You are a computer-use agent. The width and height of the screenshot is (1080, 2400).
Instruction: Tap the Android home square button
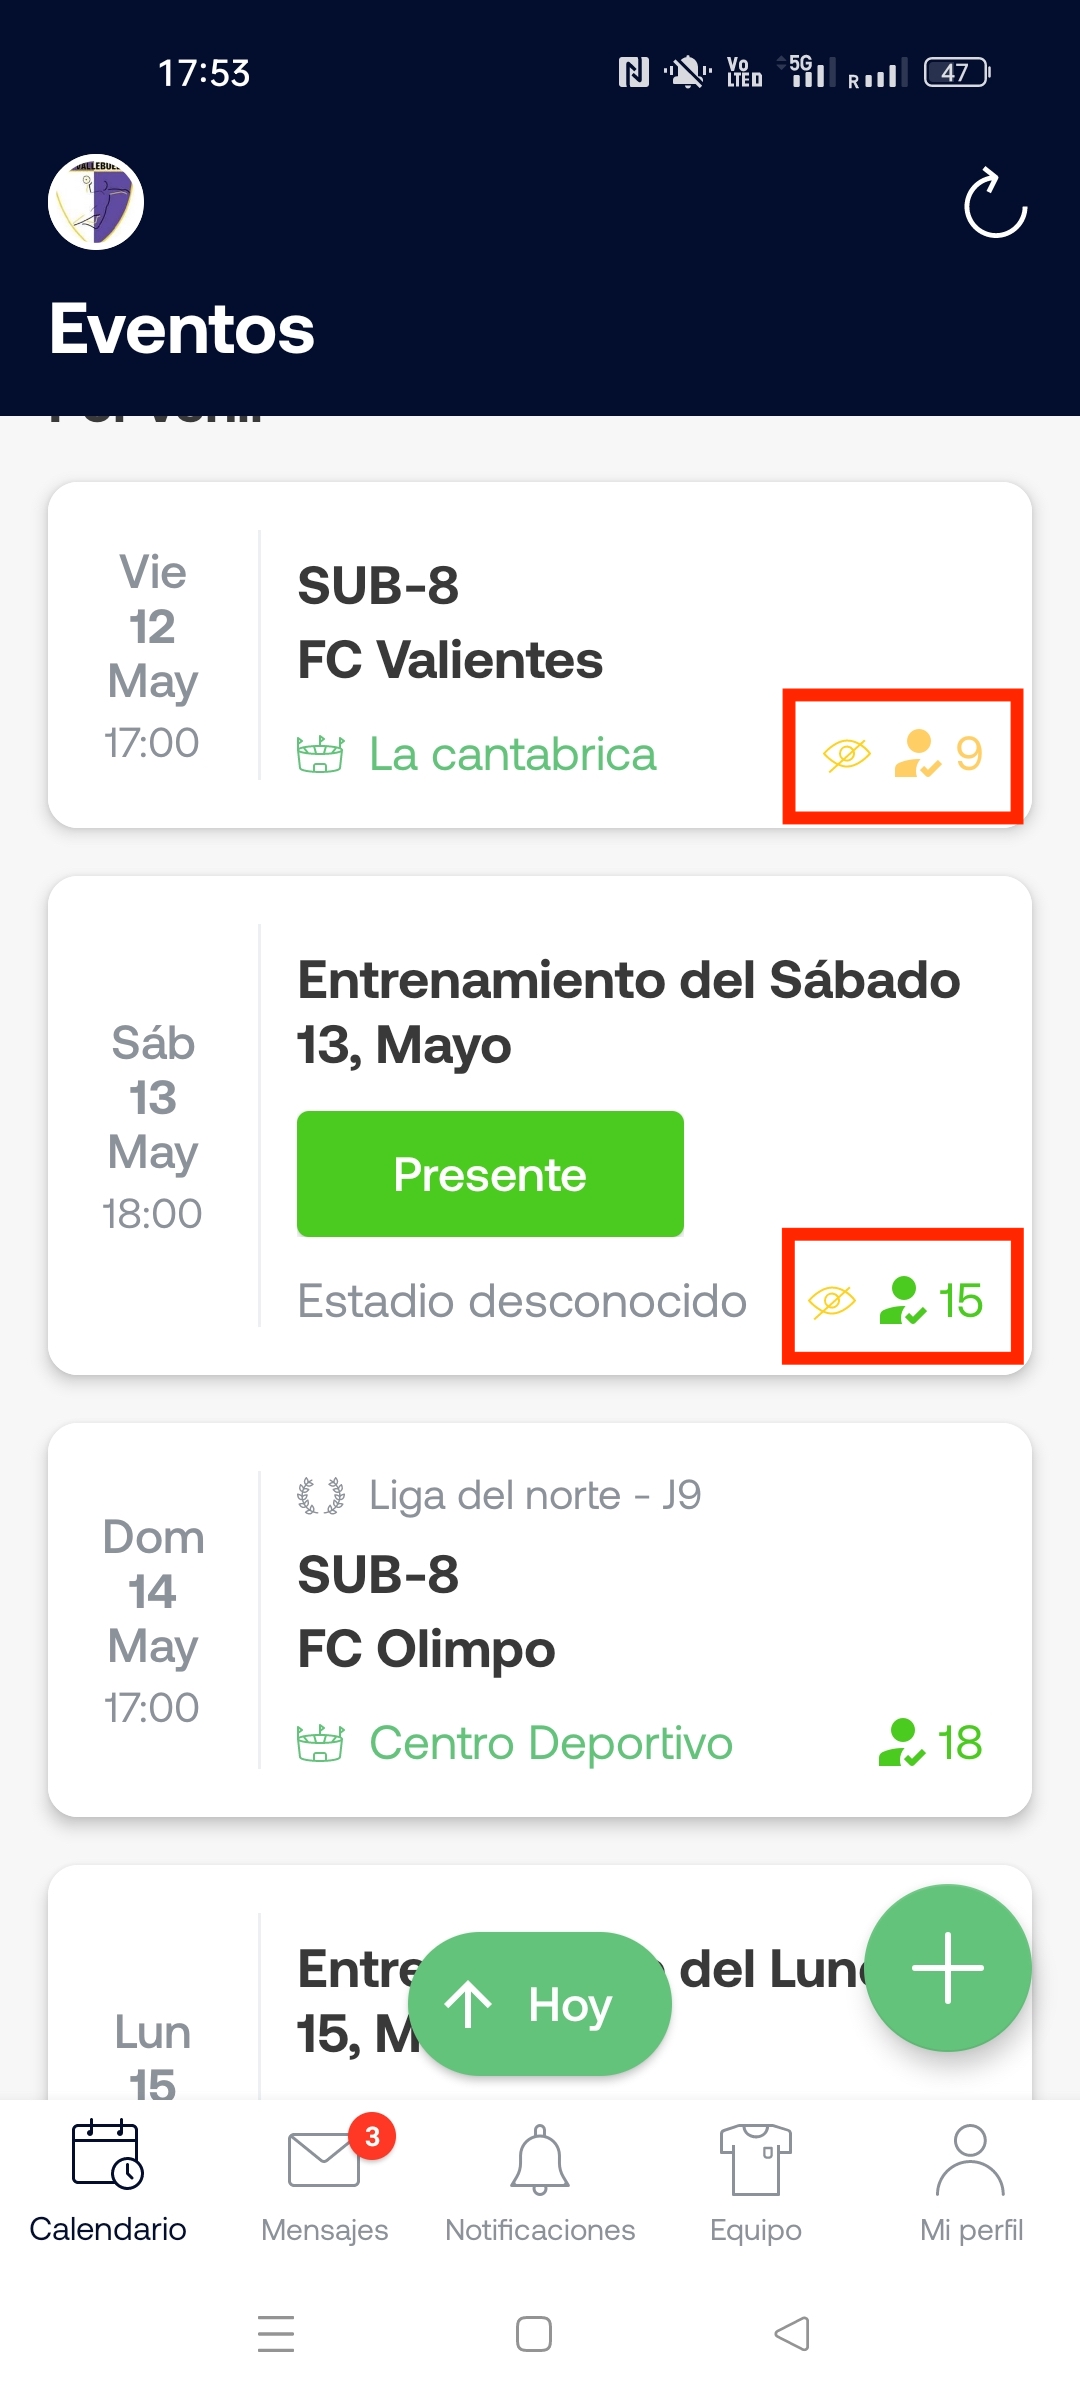(x=534, y=2334)
